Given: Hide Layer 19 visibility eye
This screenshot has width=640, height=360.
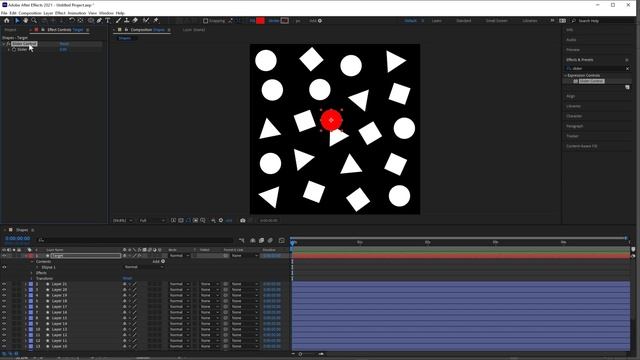Looking at the screenshot, I should coord(4,296).
